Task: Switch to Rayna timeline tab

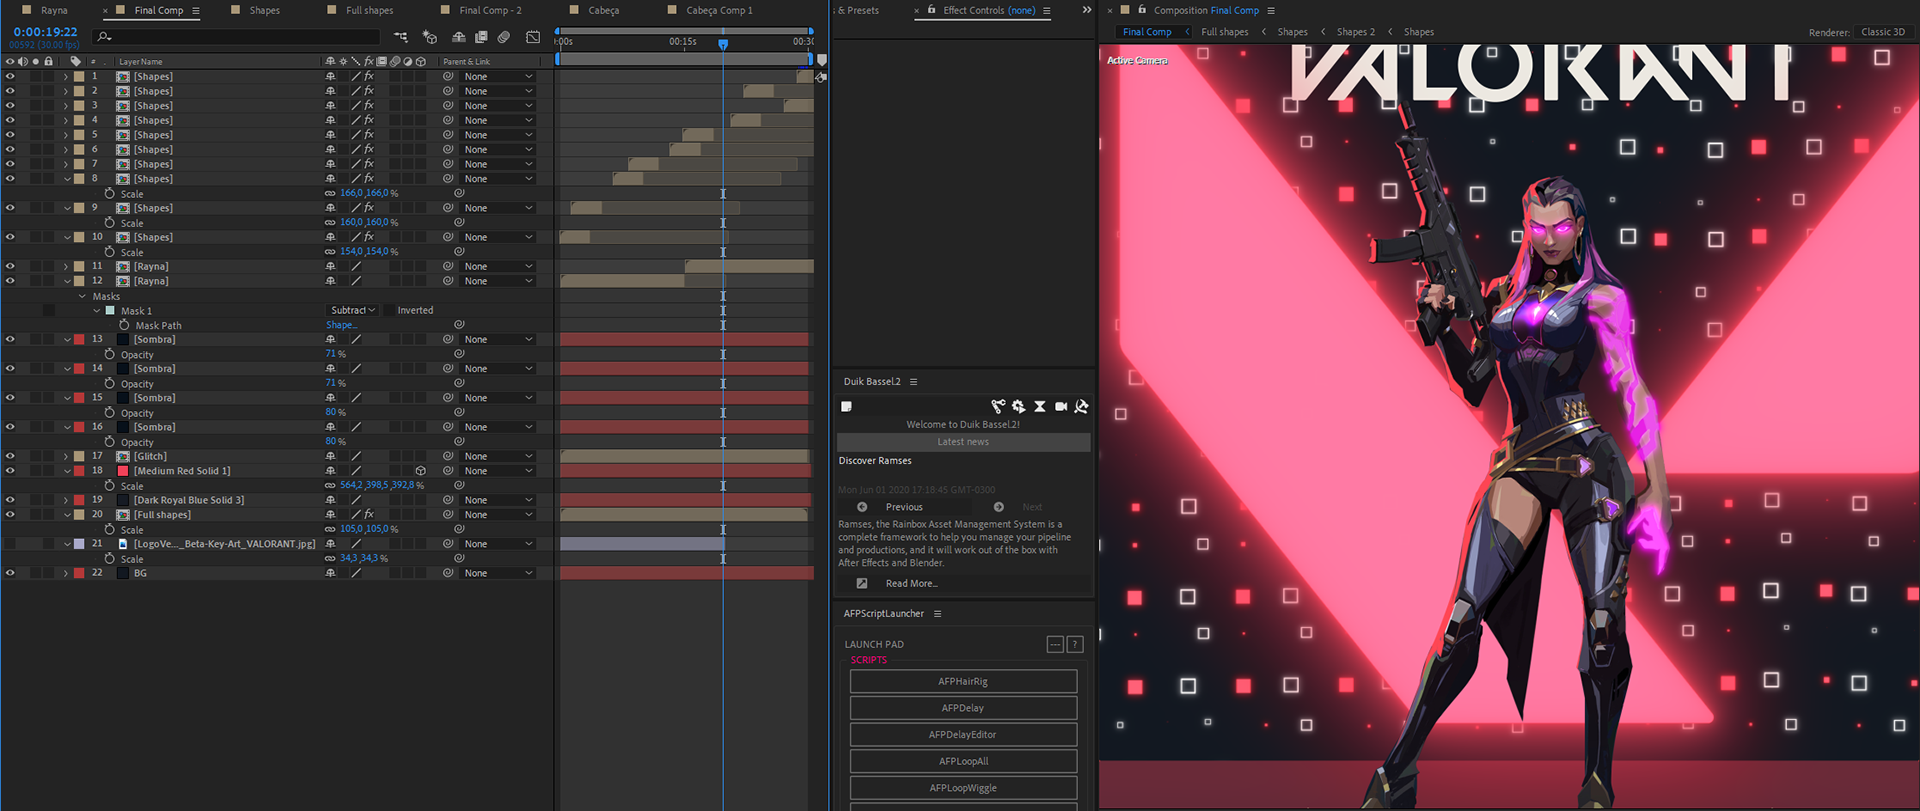Action: tap(54, 10)
